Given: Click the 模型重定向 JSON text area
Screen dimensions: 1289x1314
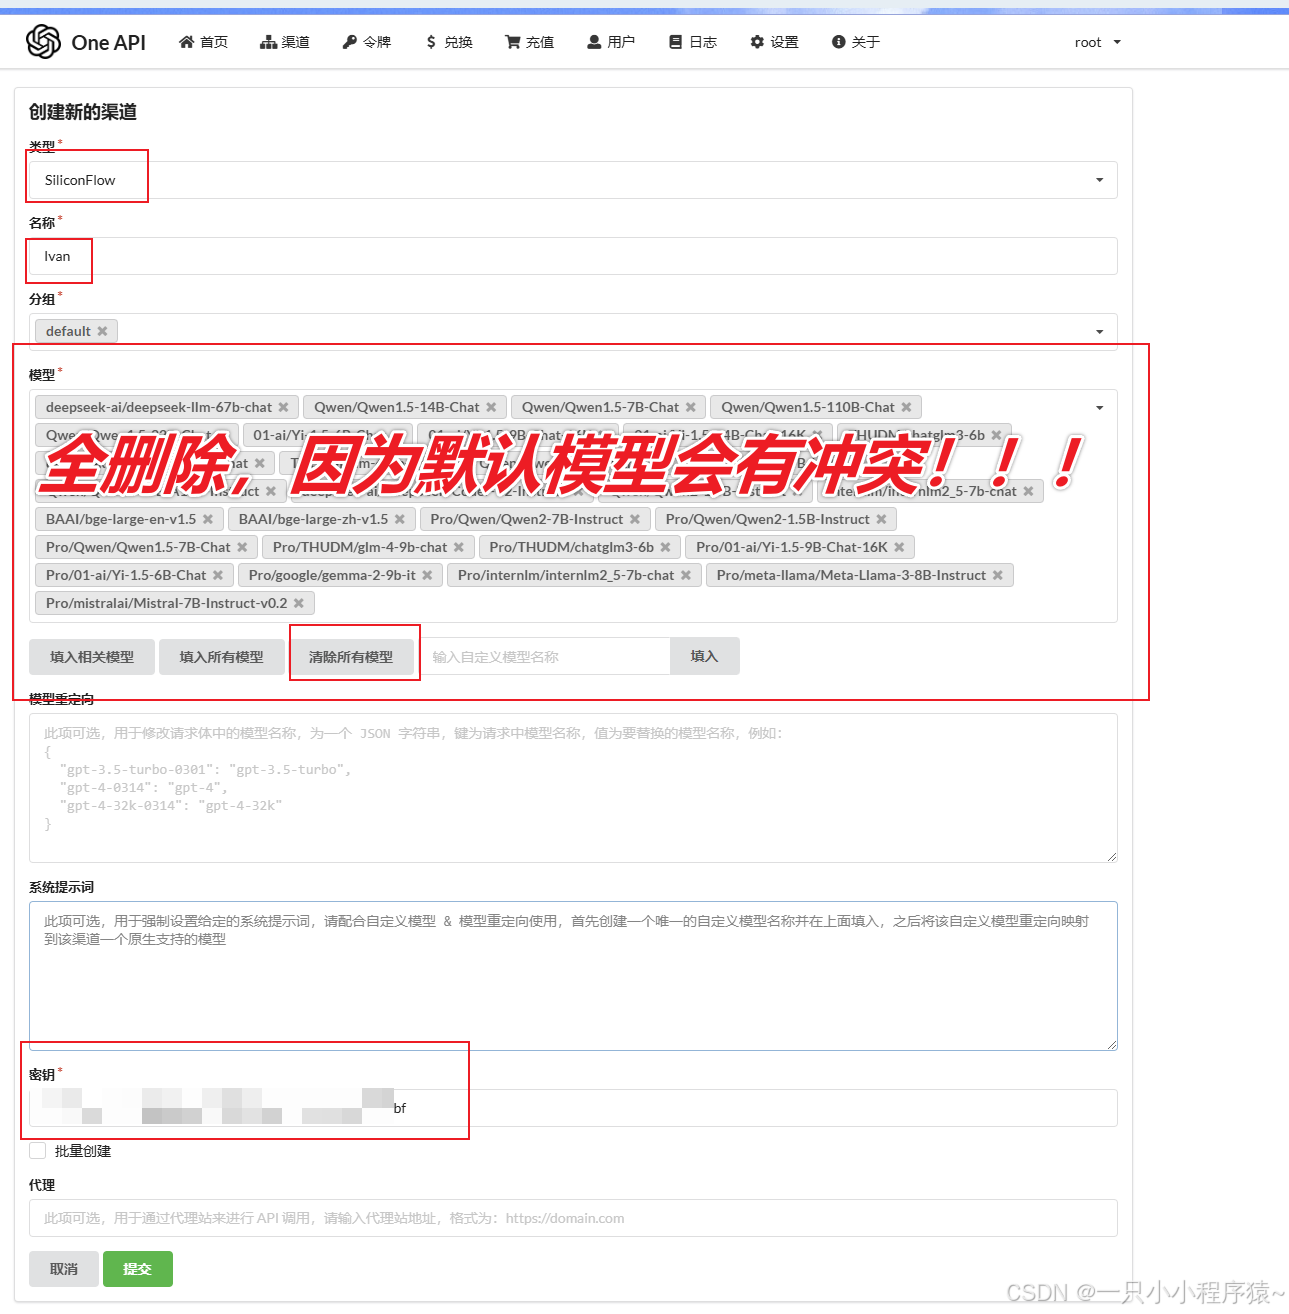Looking at the screenshot, I should (573, 788).
